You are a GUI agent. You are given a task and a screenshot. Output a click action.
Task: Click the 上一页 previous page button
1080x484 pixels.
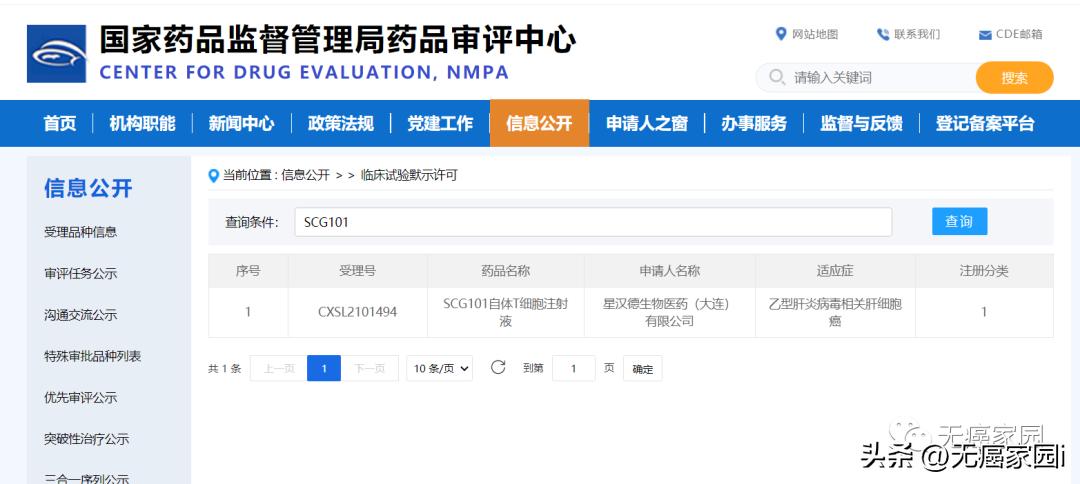(x=278, y=368)
